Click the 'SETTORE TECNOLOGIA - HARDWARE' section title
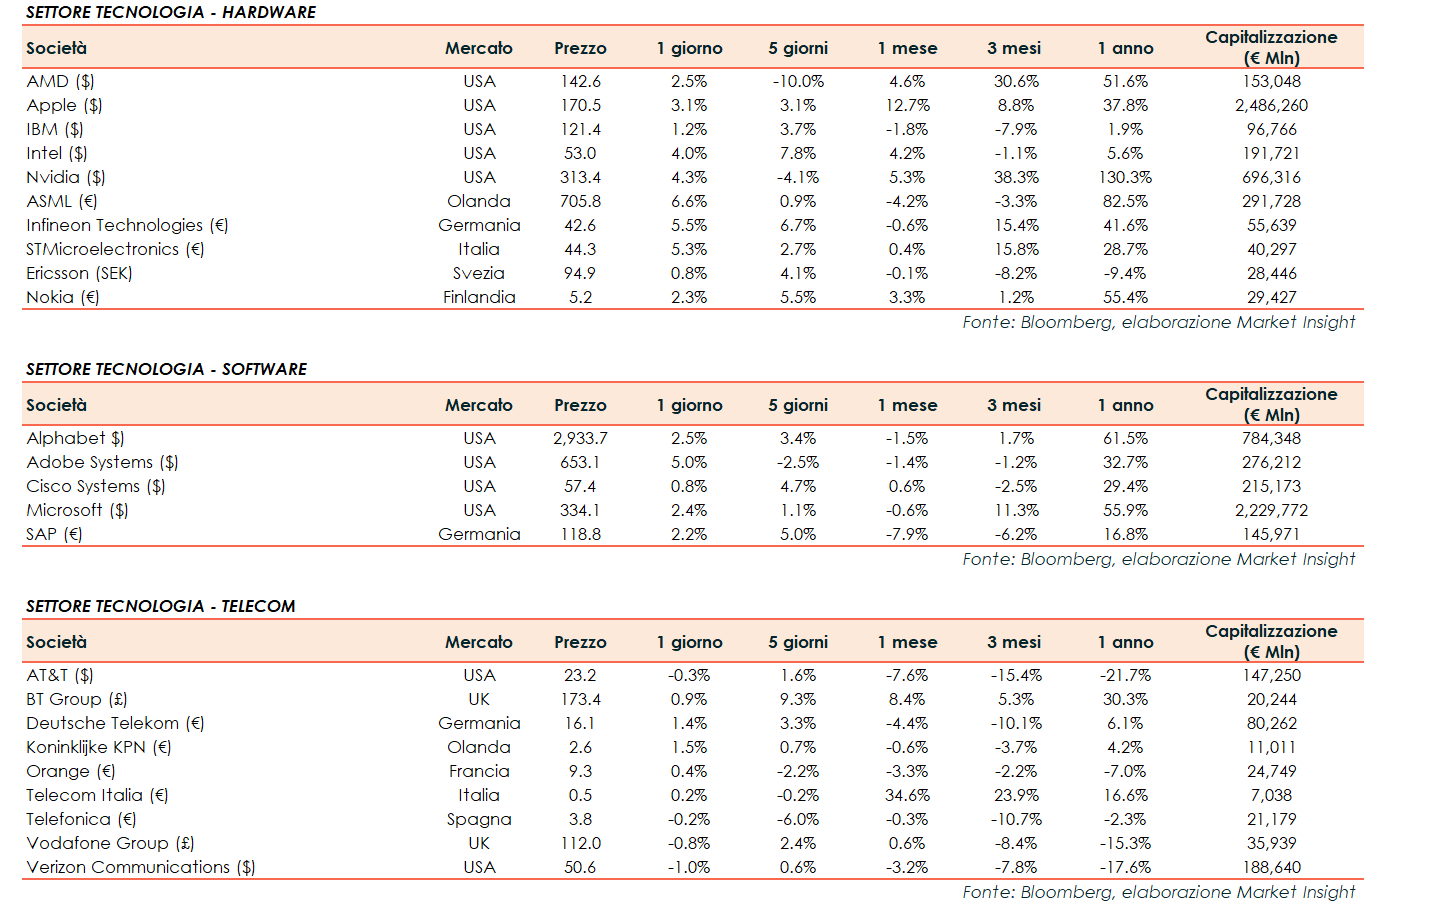 pos(170,12)
